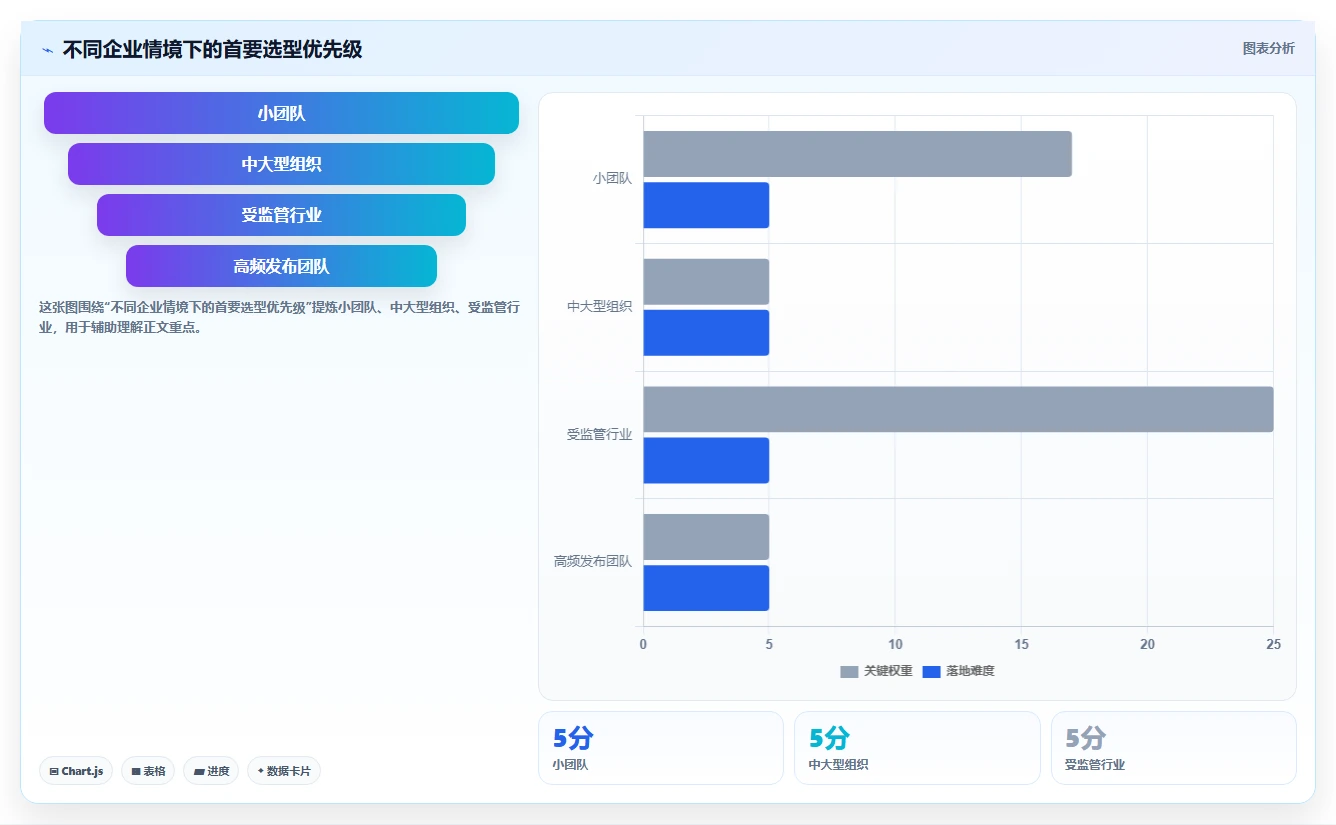Screen dimensions: 1336x825
Task: Click the lightning icon beside the chart title
Action: point(47,50)
